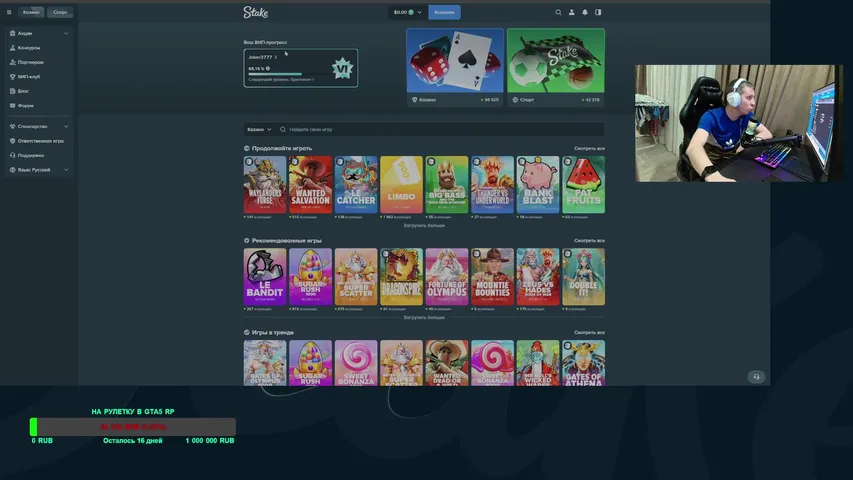This screenshot has height=480, width=853.
Task: Click the streamer webcam overlay
Action: [738, 124]
